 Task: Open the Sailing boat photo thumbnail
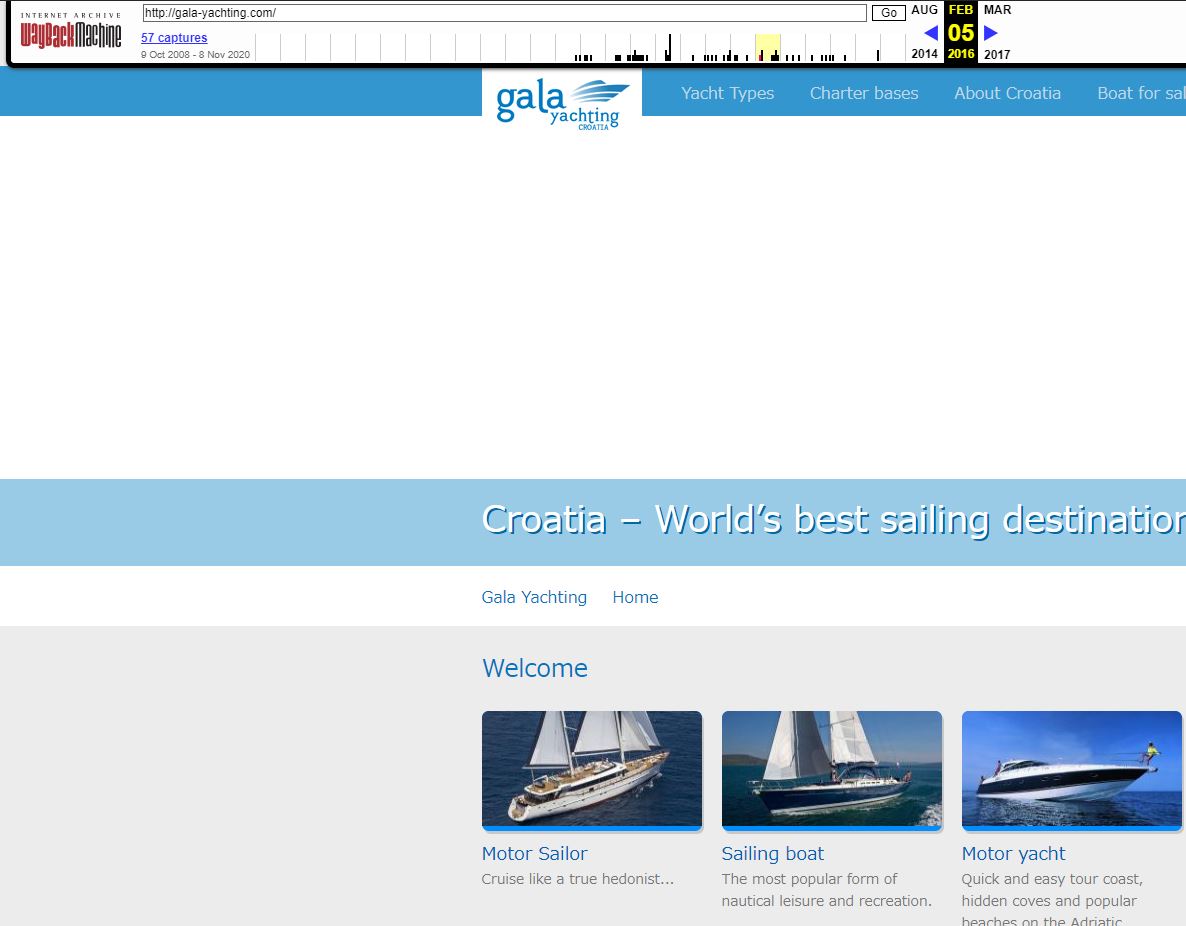click(x=832, y=769)
